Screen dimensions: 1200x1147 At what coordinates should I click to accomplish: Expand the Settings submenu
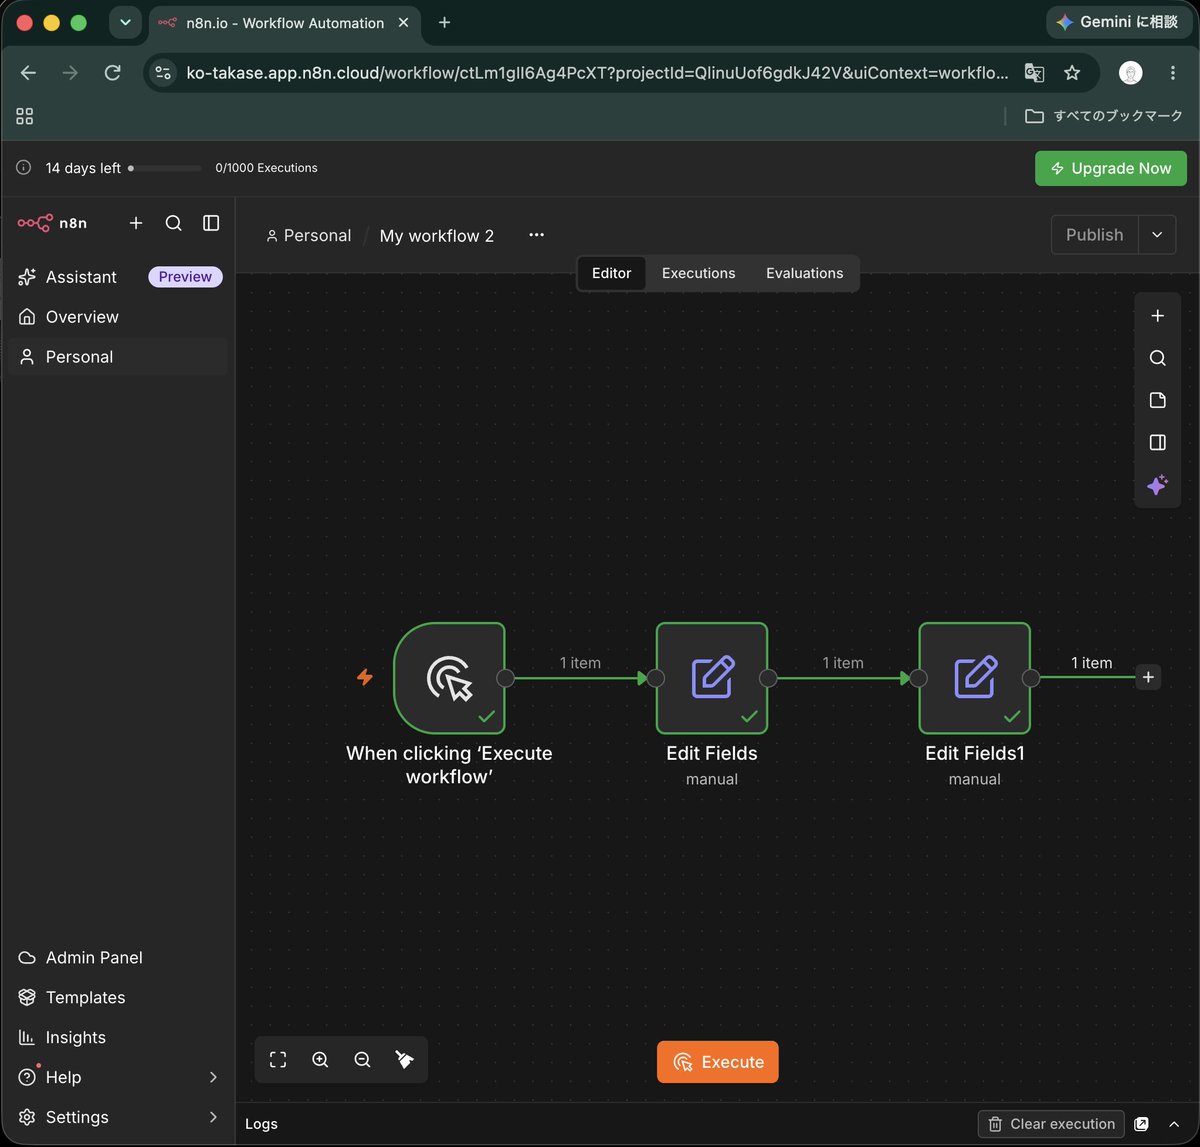pos(213,1117)
